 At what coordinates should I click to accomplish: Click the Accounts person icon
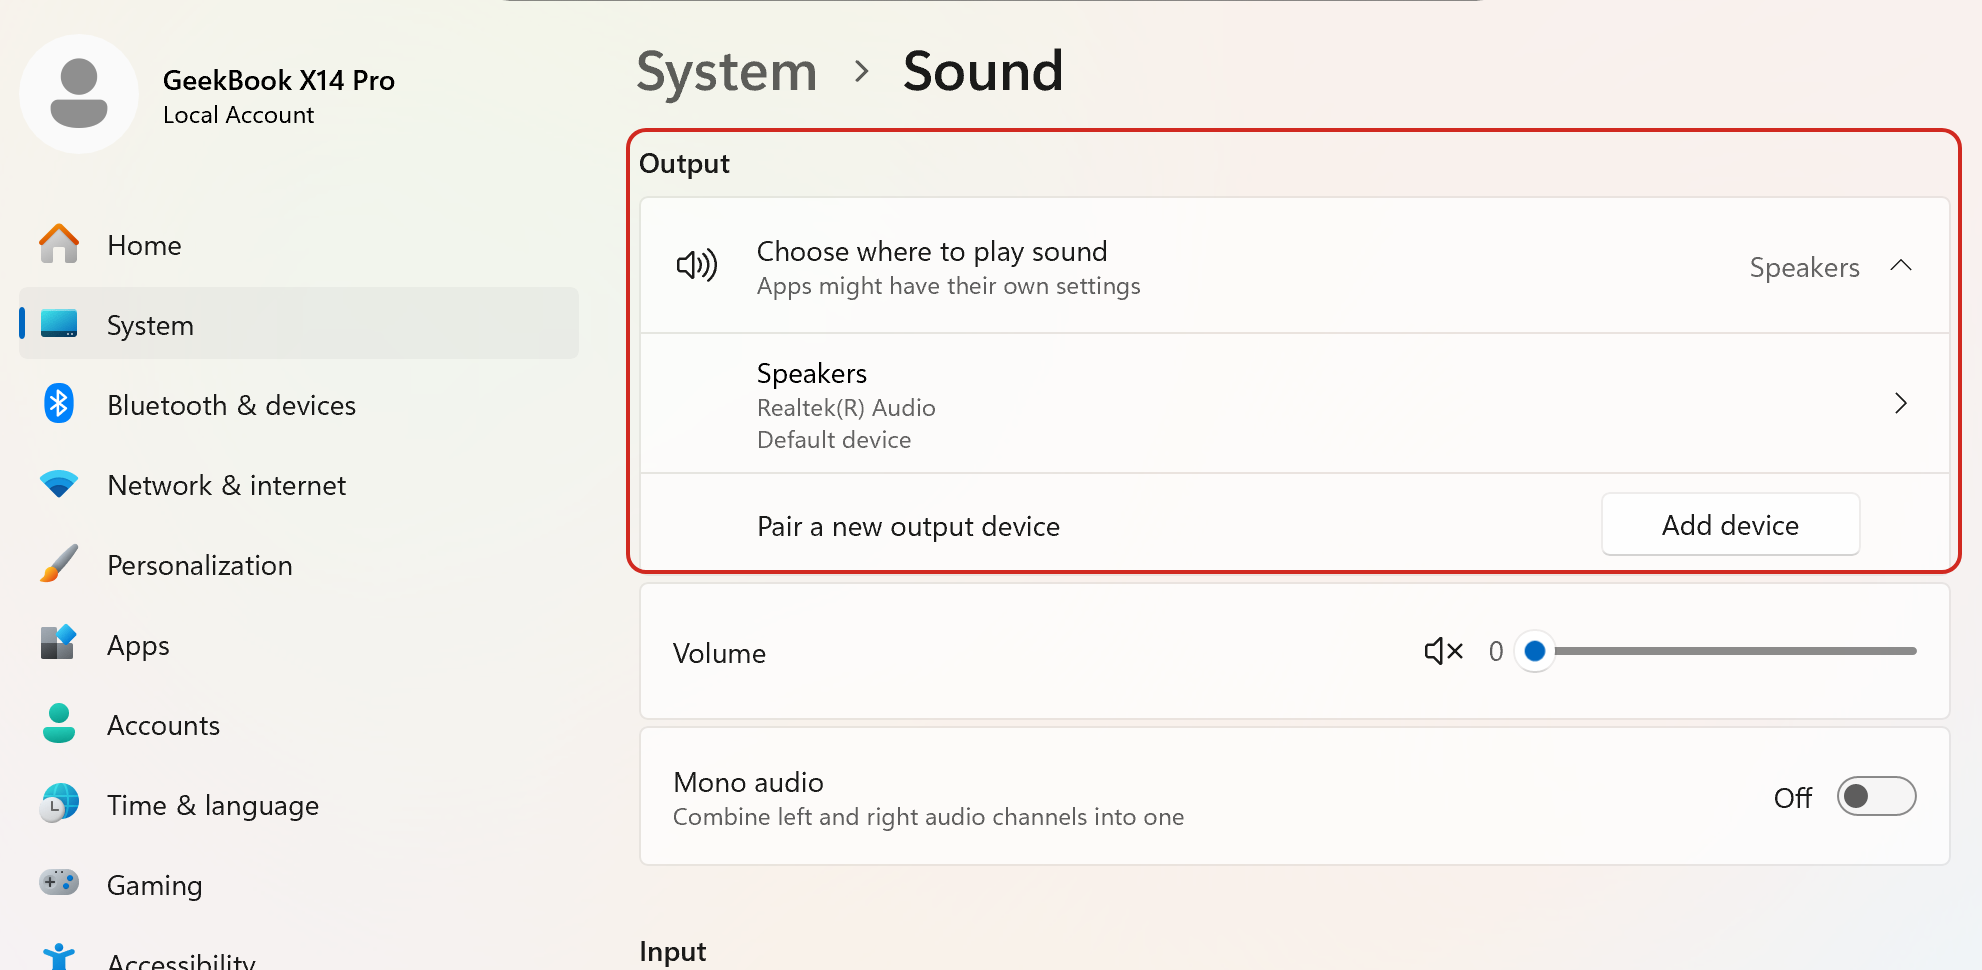pyautogui.click(x=59, y=723)
